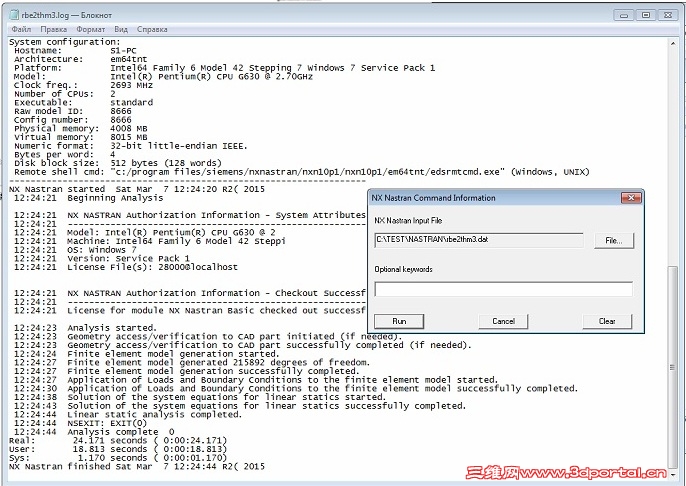The width and height of the screenshot is (686, 486).
Task: Click the 'Executable: standard' line
Action: coord(83,103)
